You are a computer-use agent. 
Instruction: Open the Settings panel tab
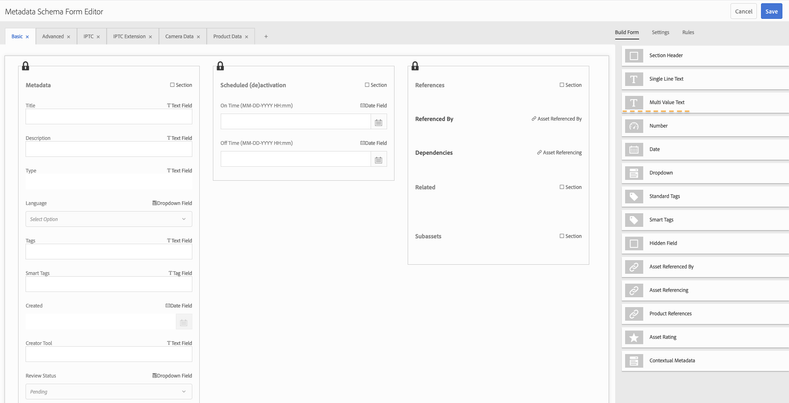coord(661,32)
